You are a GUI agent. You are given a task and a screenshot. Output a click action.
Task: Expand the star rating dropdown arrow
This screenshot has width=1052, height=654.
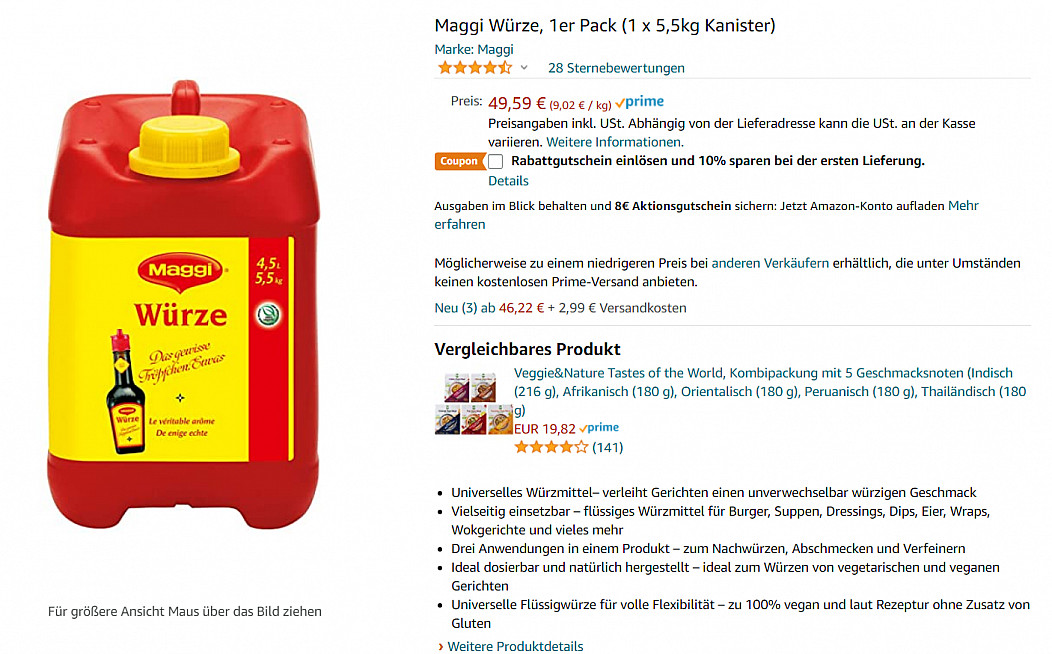[x=524, y=68]
